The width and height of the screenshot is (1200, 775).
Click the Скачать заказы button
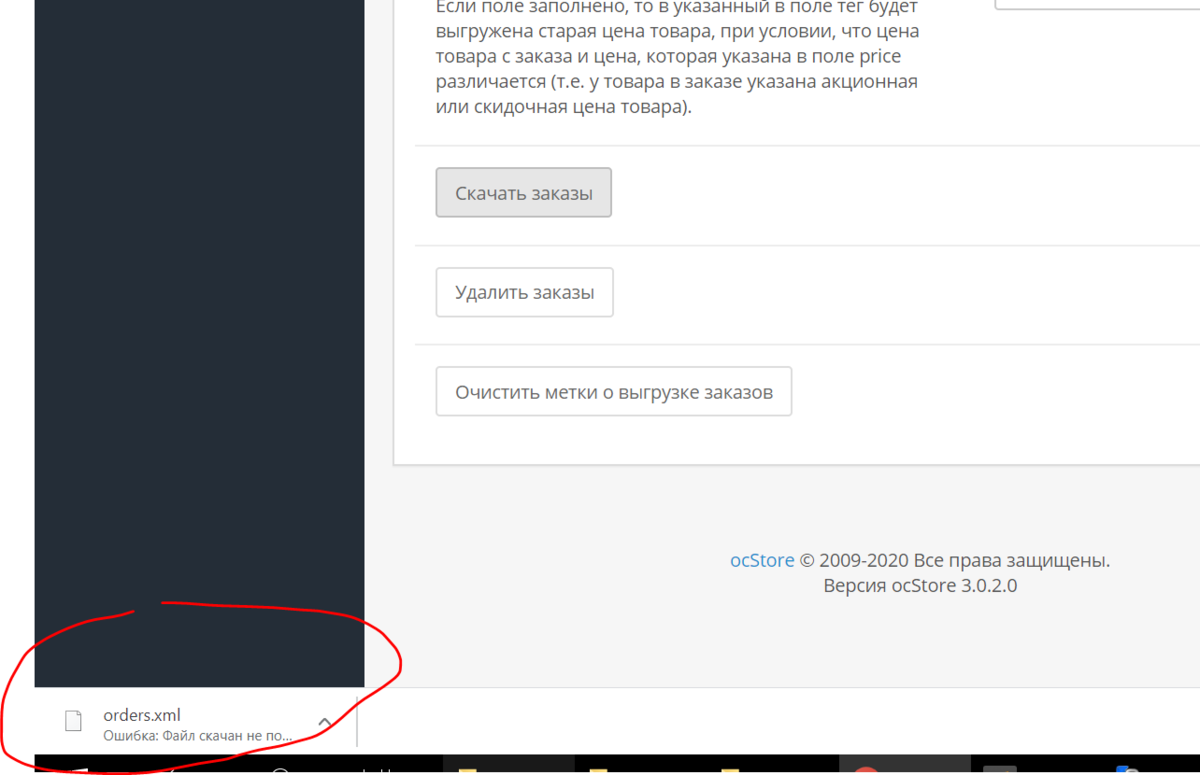523,193
